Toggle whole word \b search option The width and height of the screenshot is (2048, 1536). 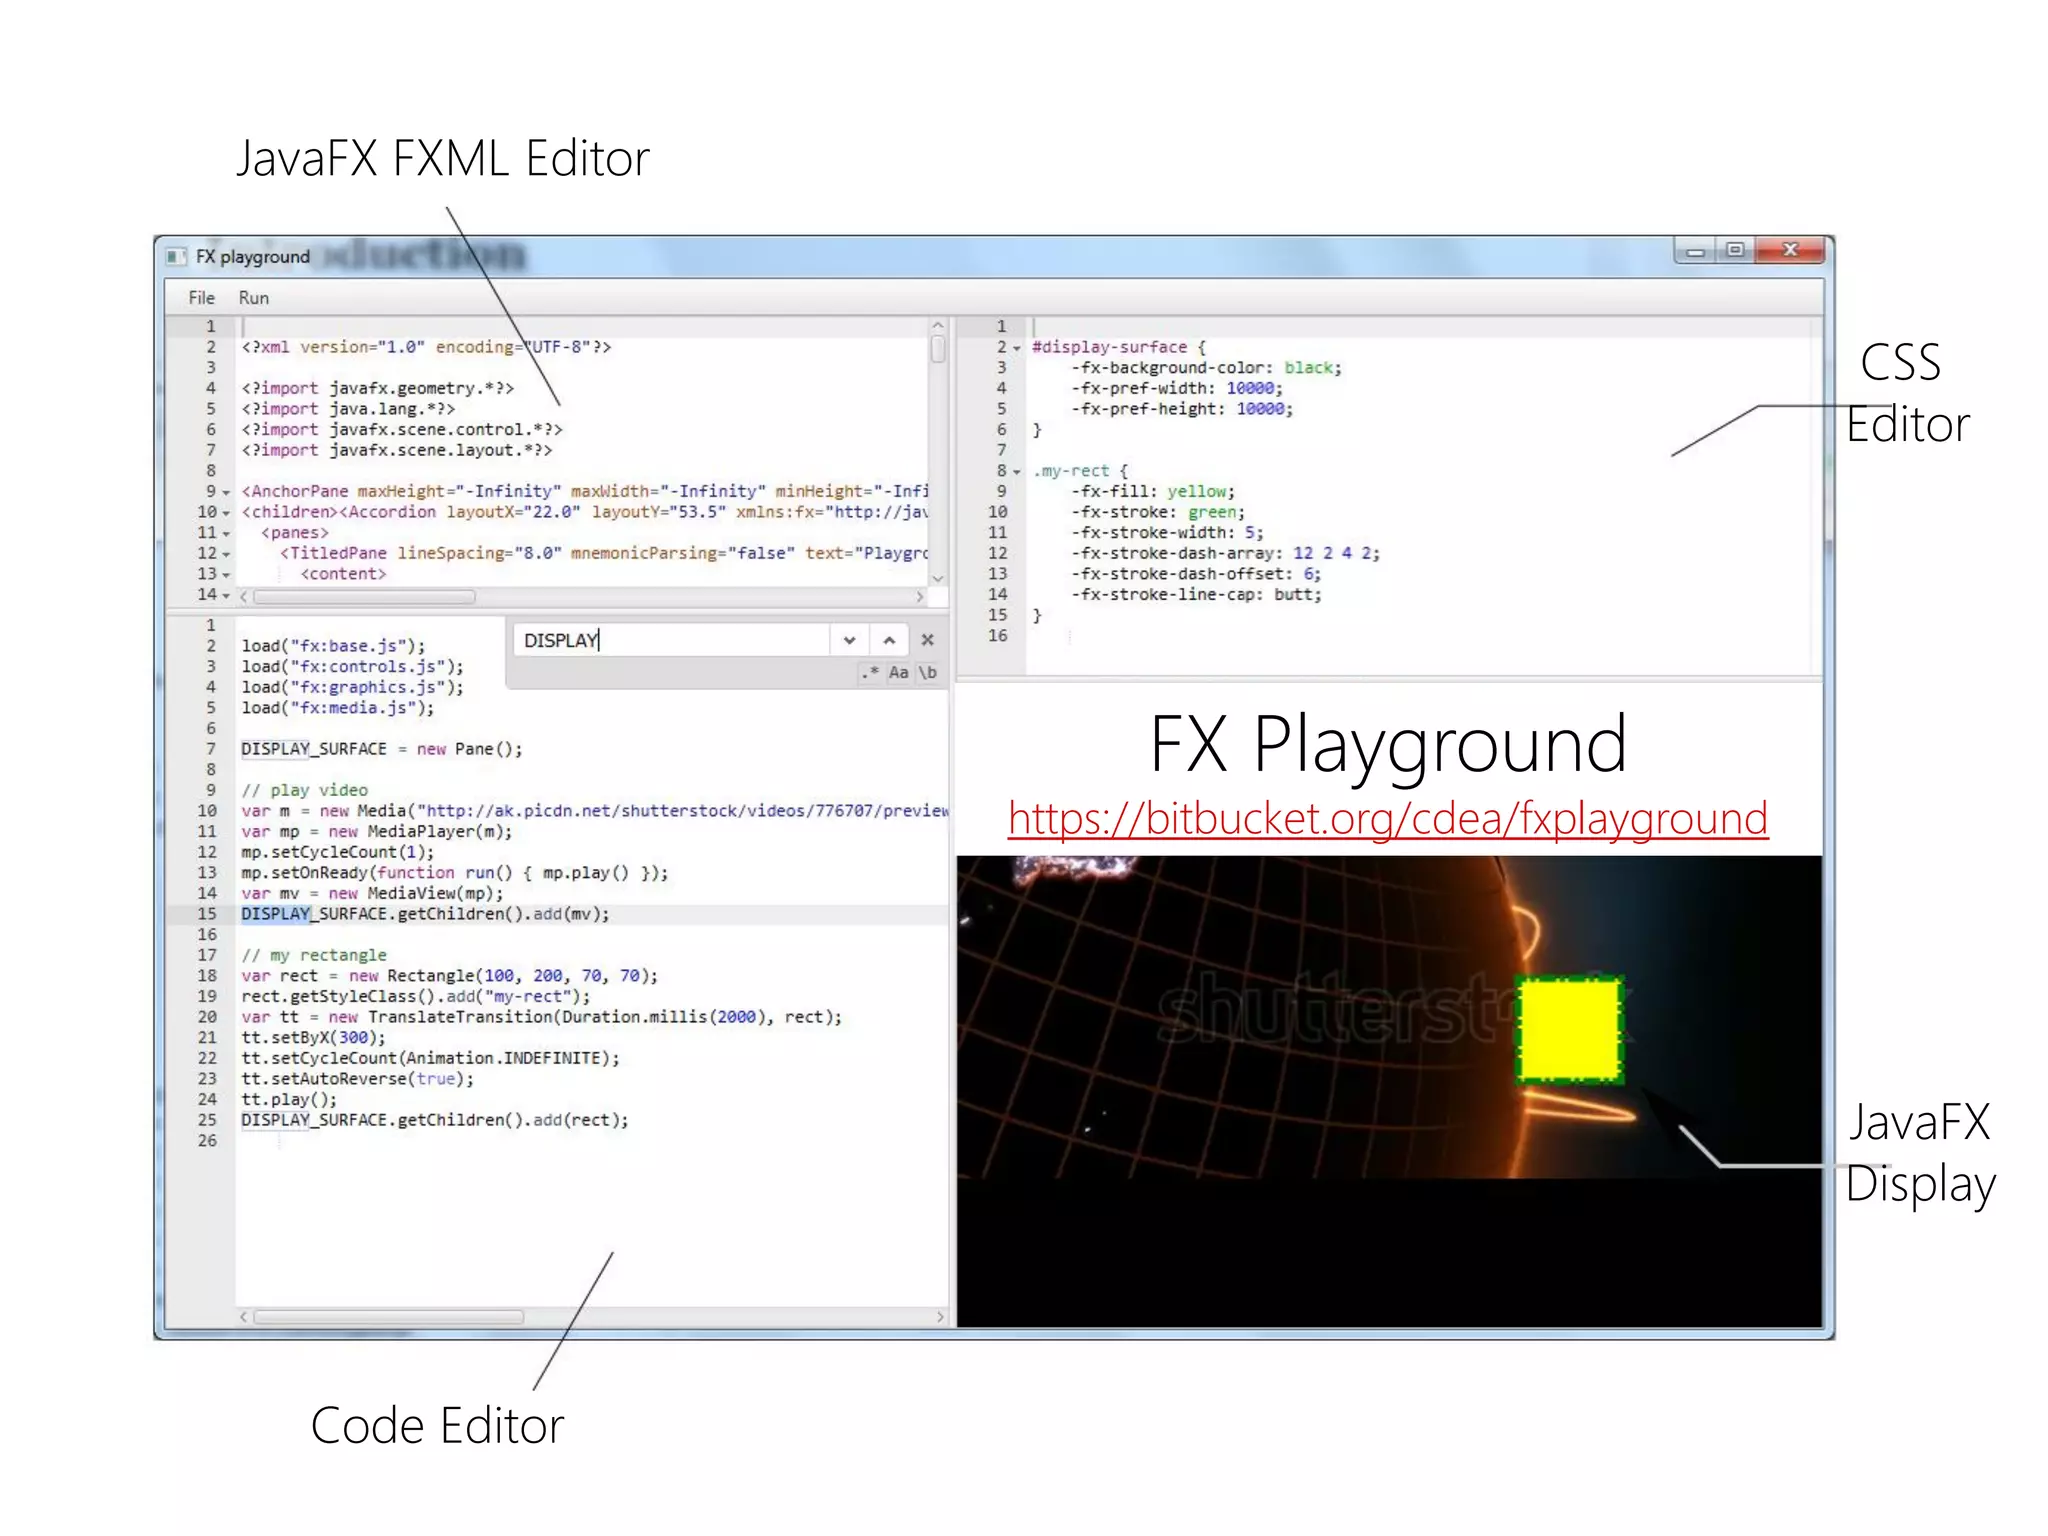point(928,672)
